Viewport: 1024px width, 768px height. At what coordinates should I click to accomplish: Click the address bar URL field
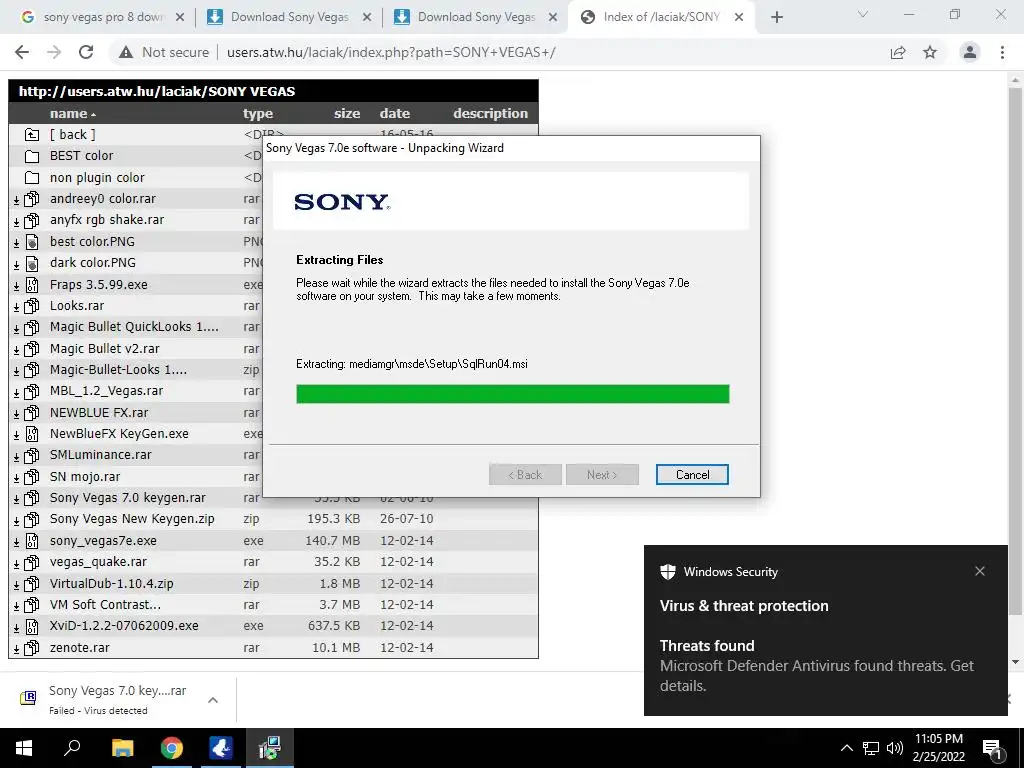(391, 52)
